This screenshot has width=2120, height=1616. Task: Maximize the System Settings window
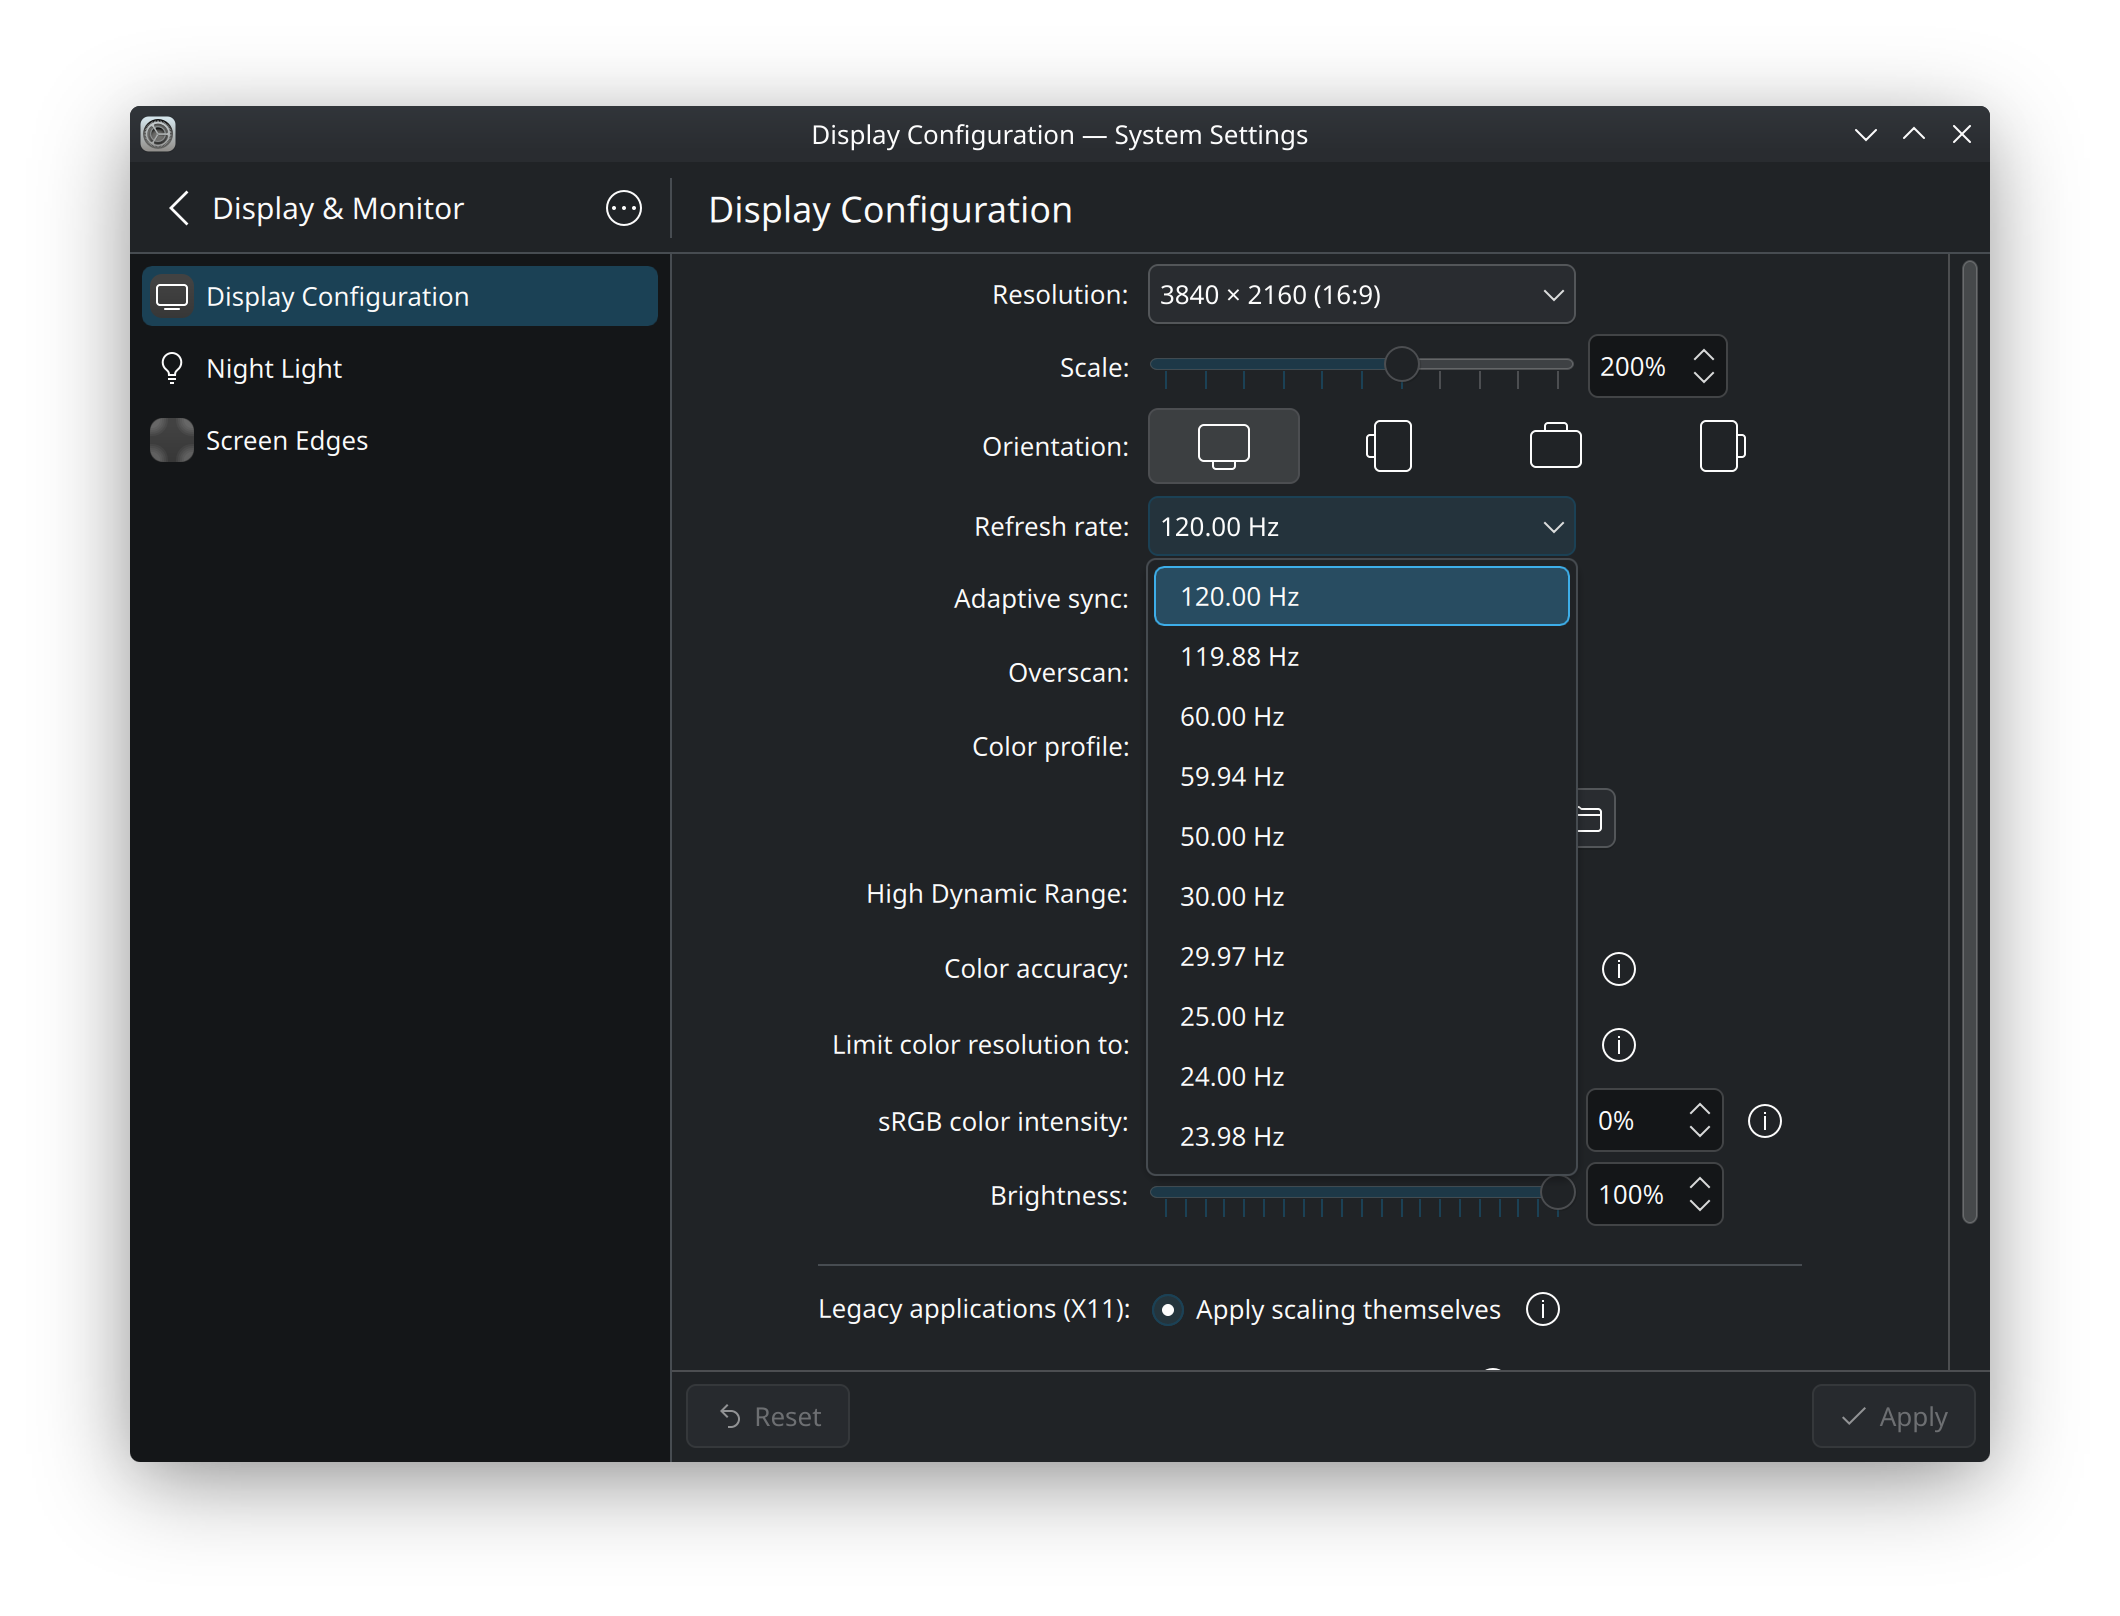(x=1913, y=134)
